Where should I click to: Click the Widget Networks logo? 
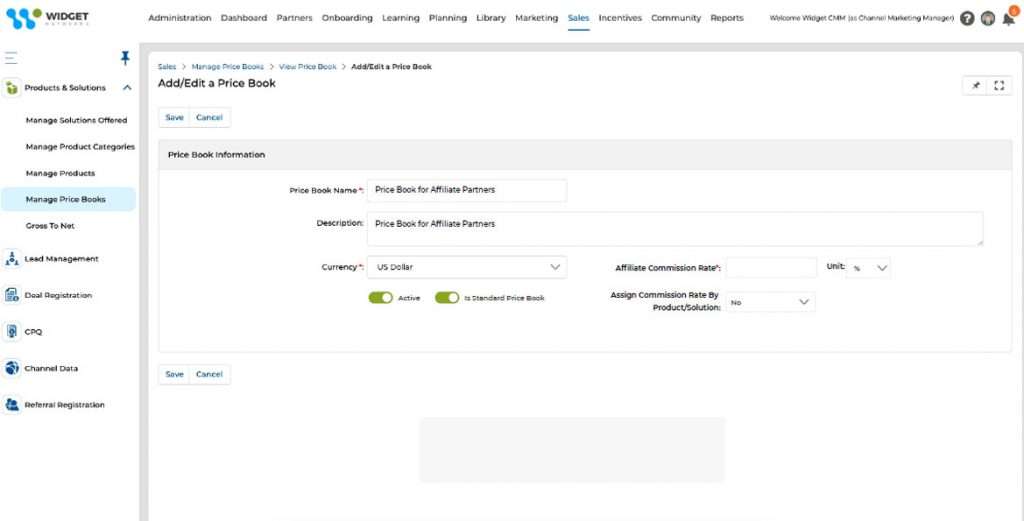click(47, 18)
